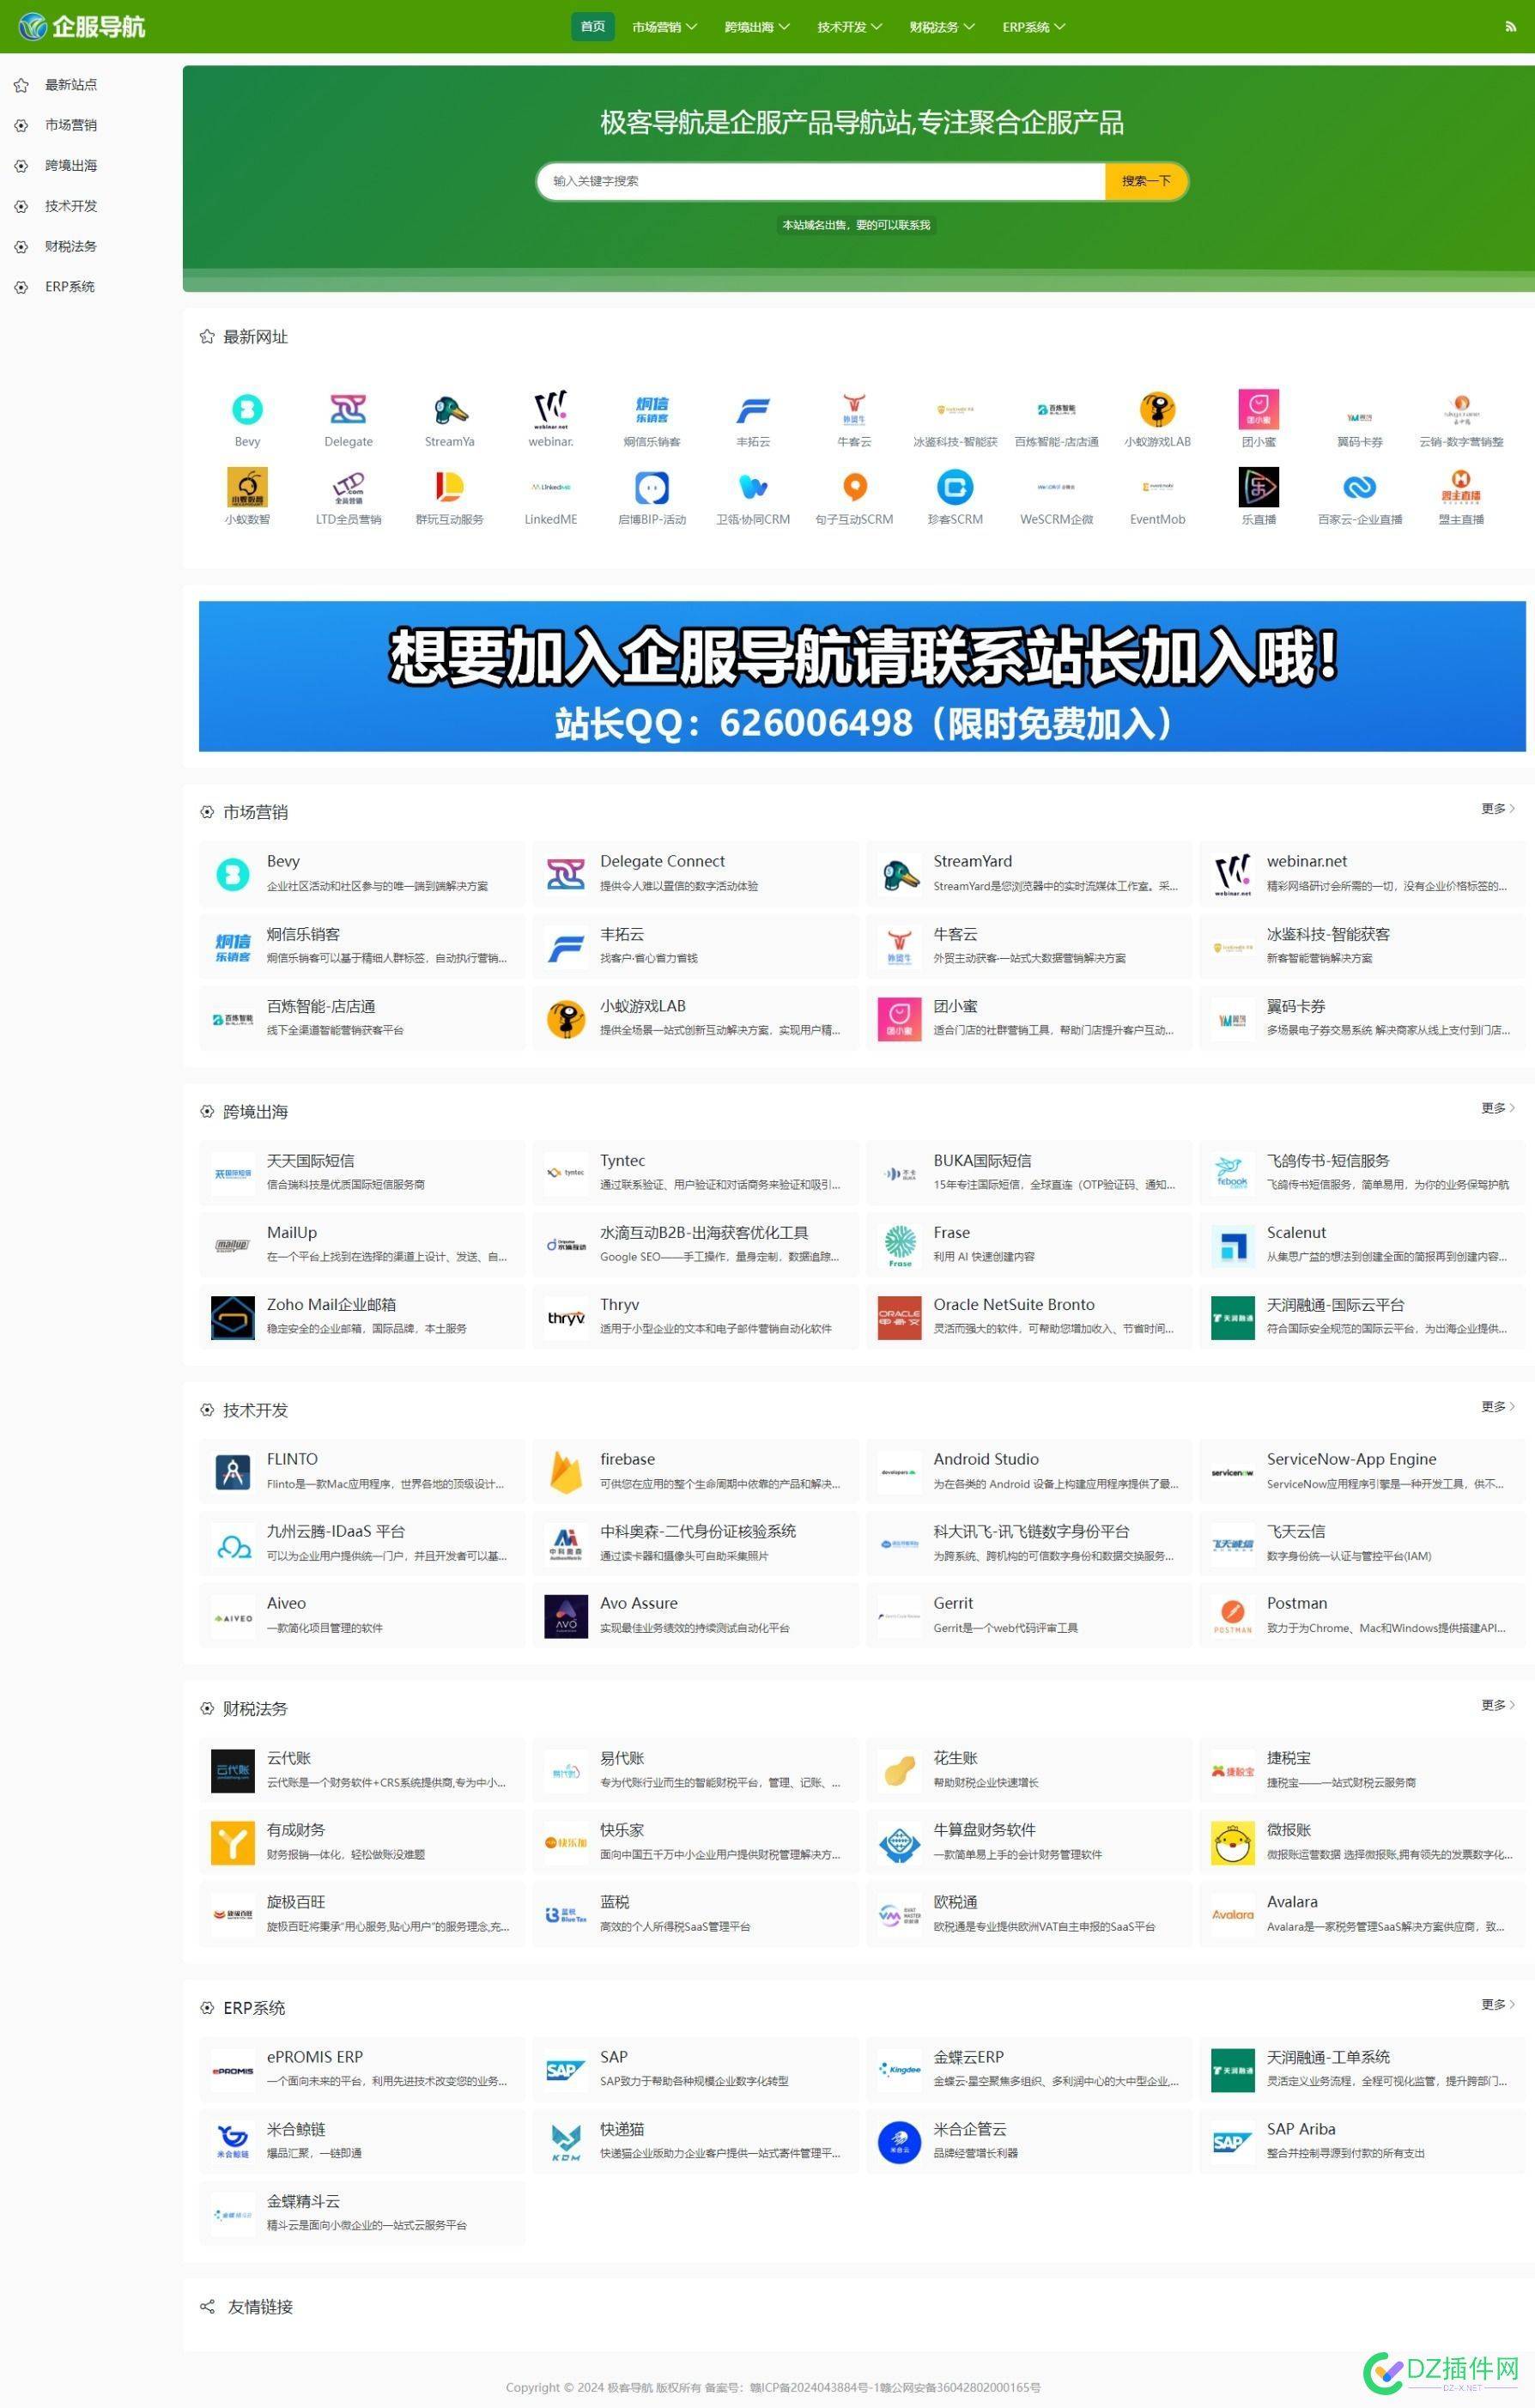Open the 句子互动SCRM icon
Image resolution: width=1535 pixels, height=2408 pixels.
[x=854, y=487]
